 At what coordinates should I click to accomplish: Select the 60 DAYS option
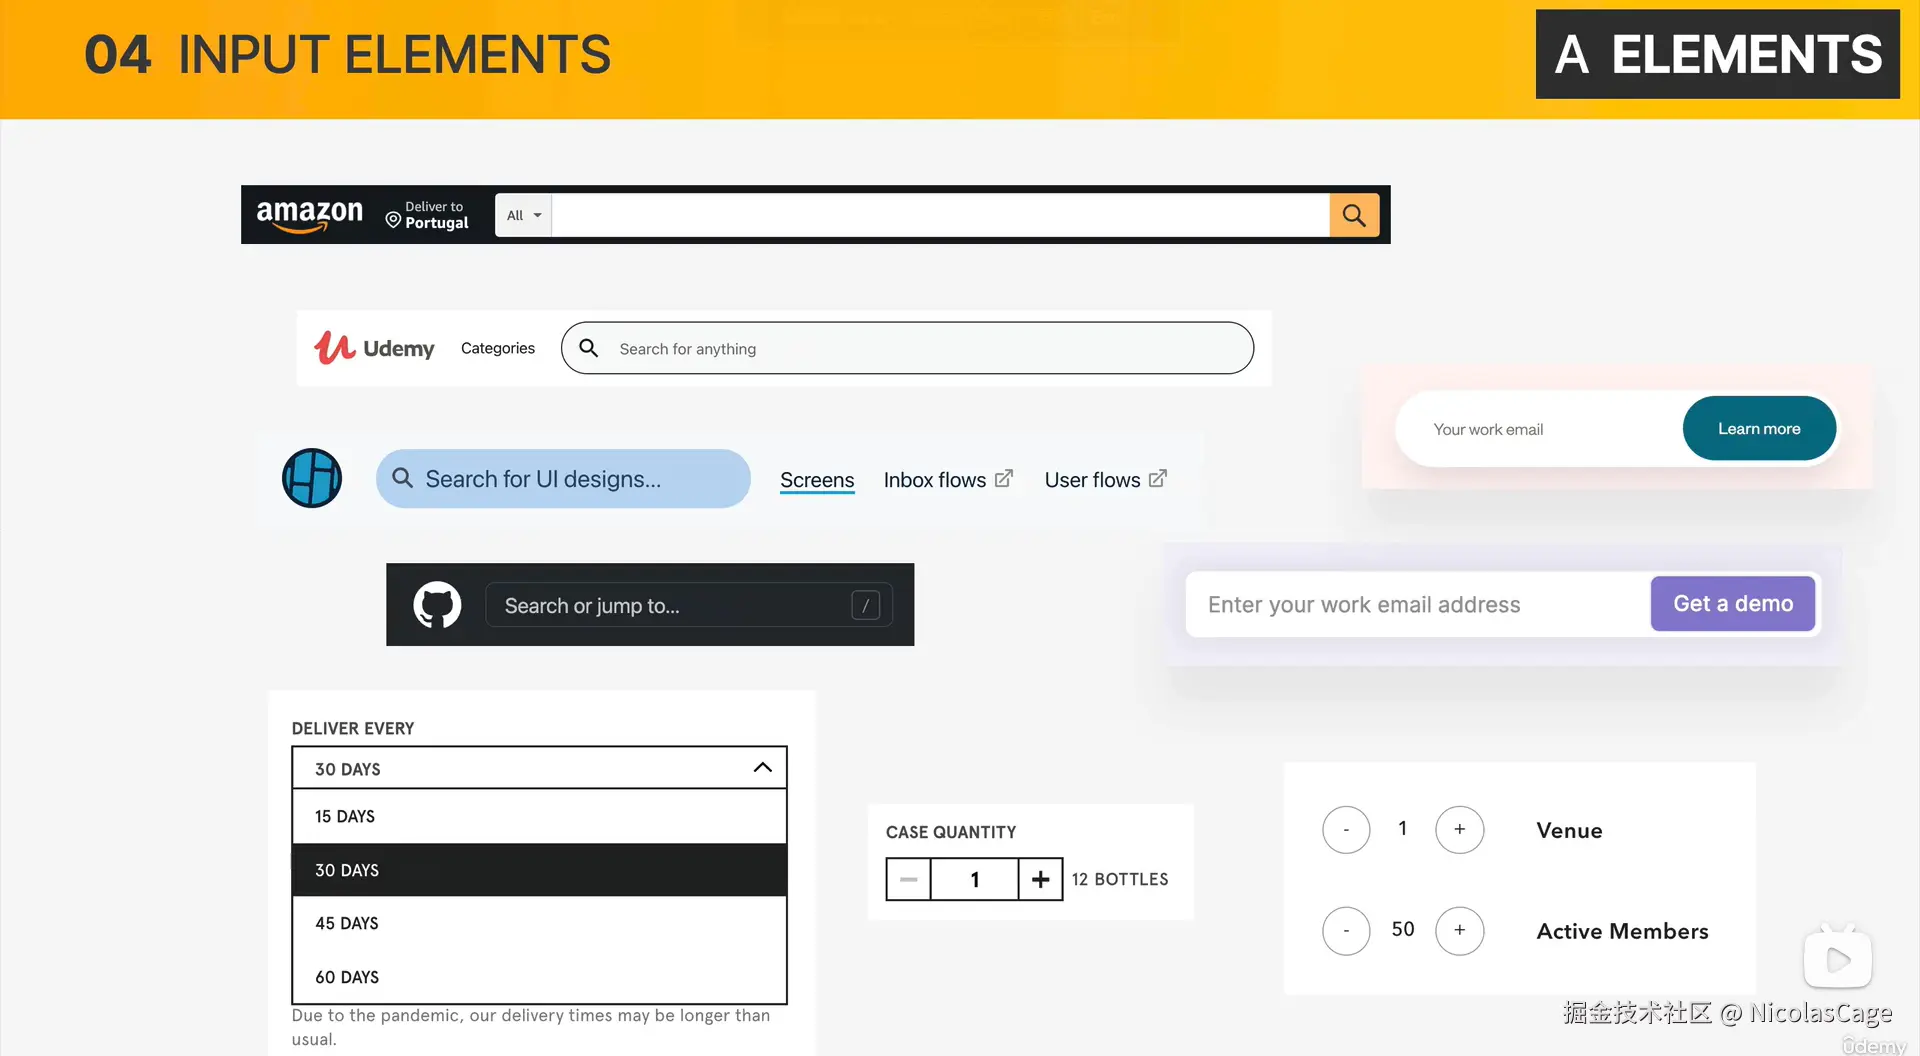coord(539,977)
